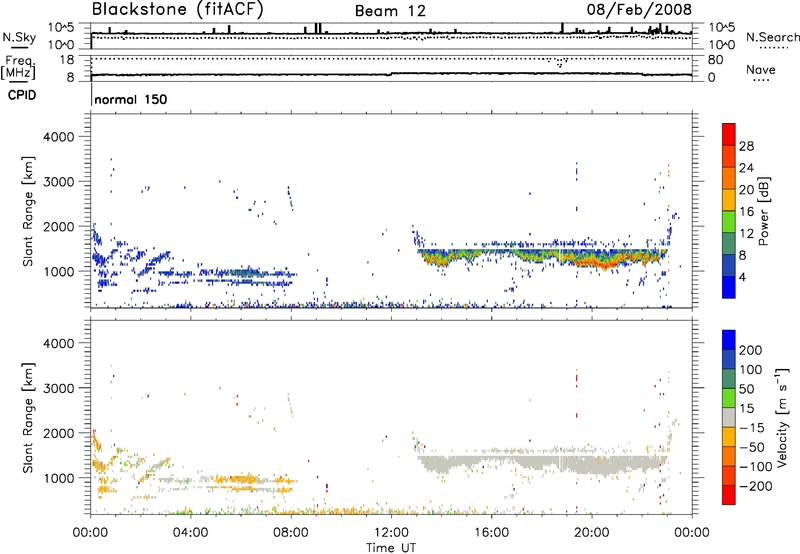Viewport: 800px width, 554px height.
Task: Click the "Freq. [MHz]" axis label
Action: pos(19,67)
